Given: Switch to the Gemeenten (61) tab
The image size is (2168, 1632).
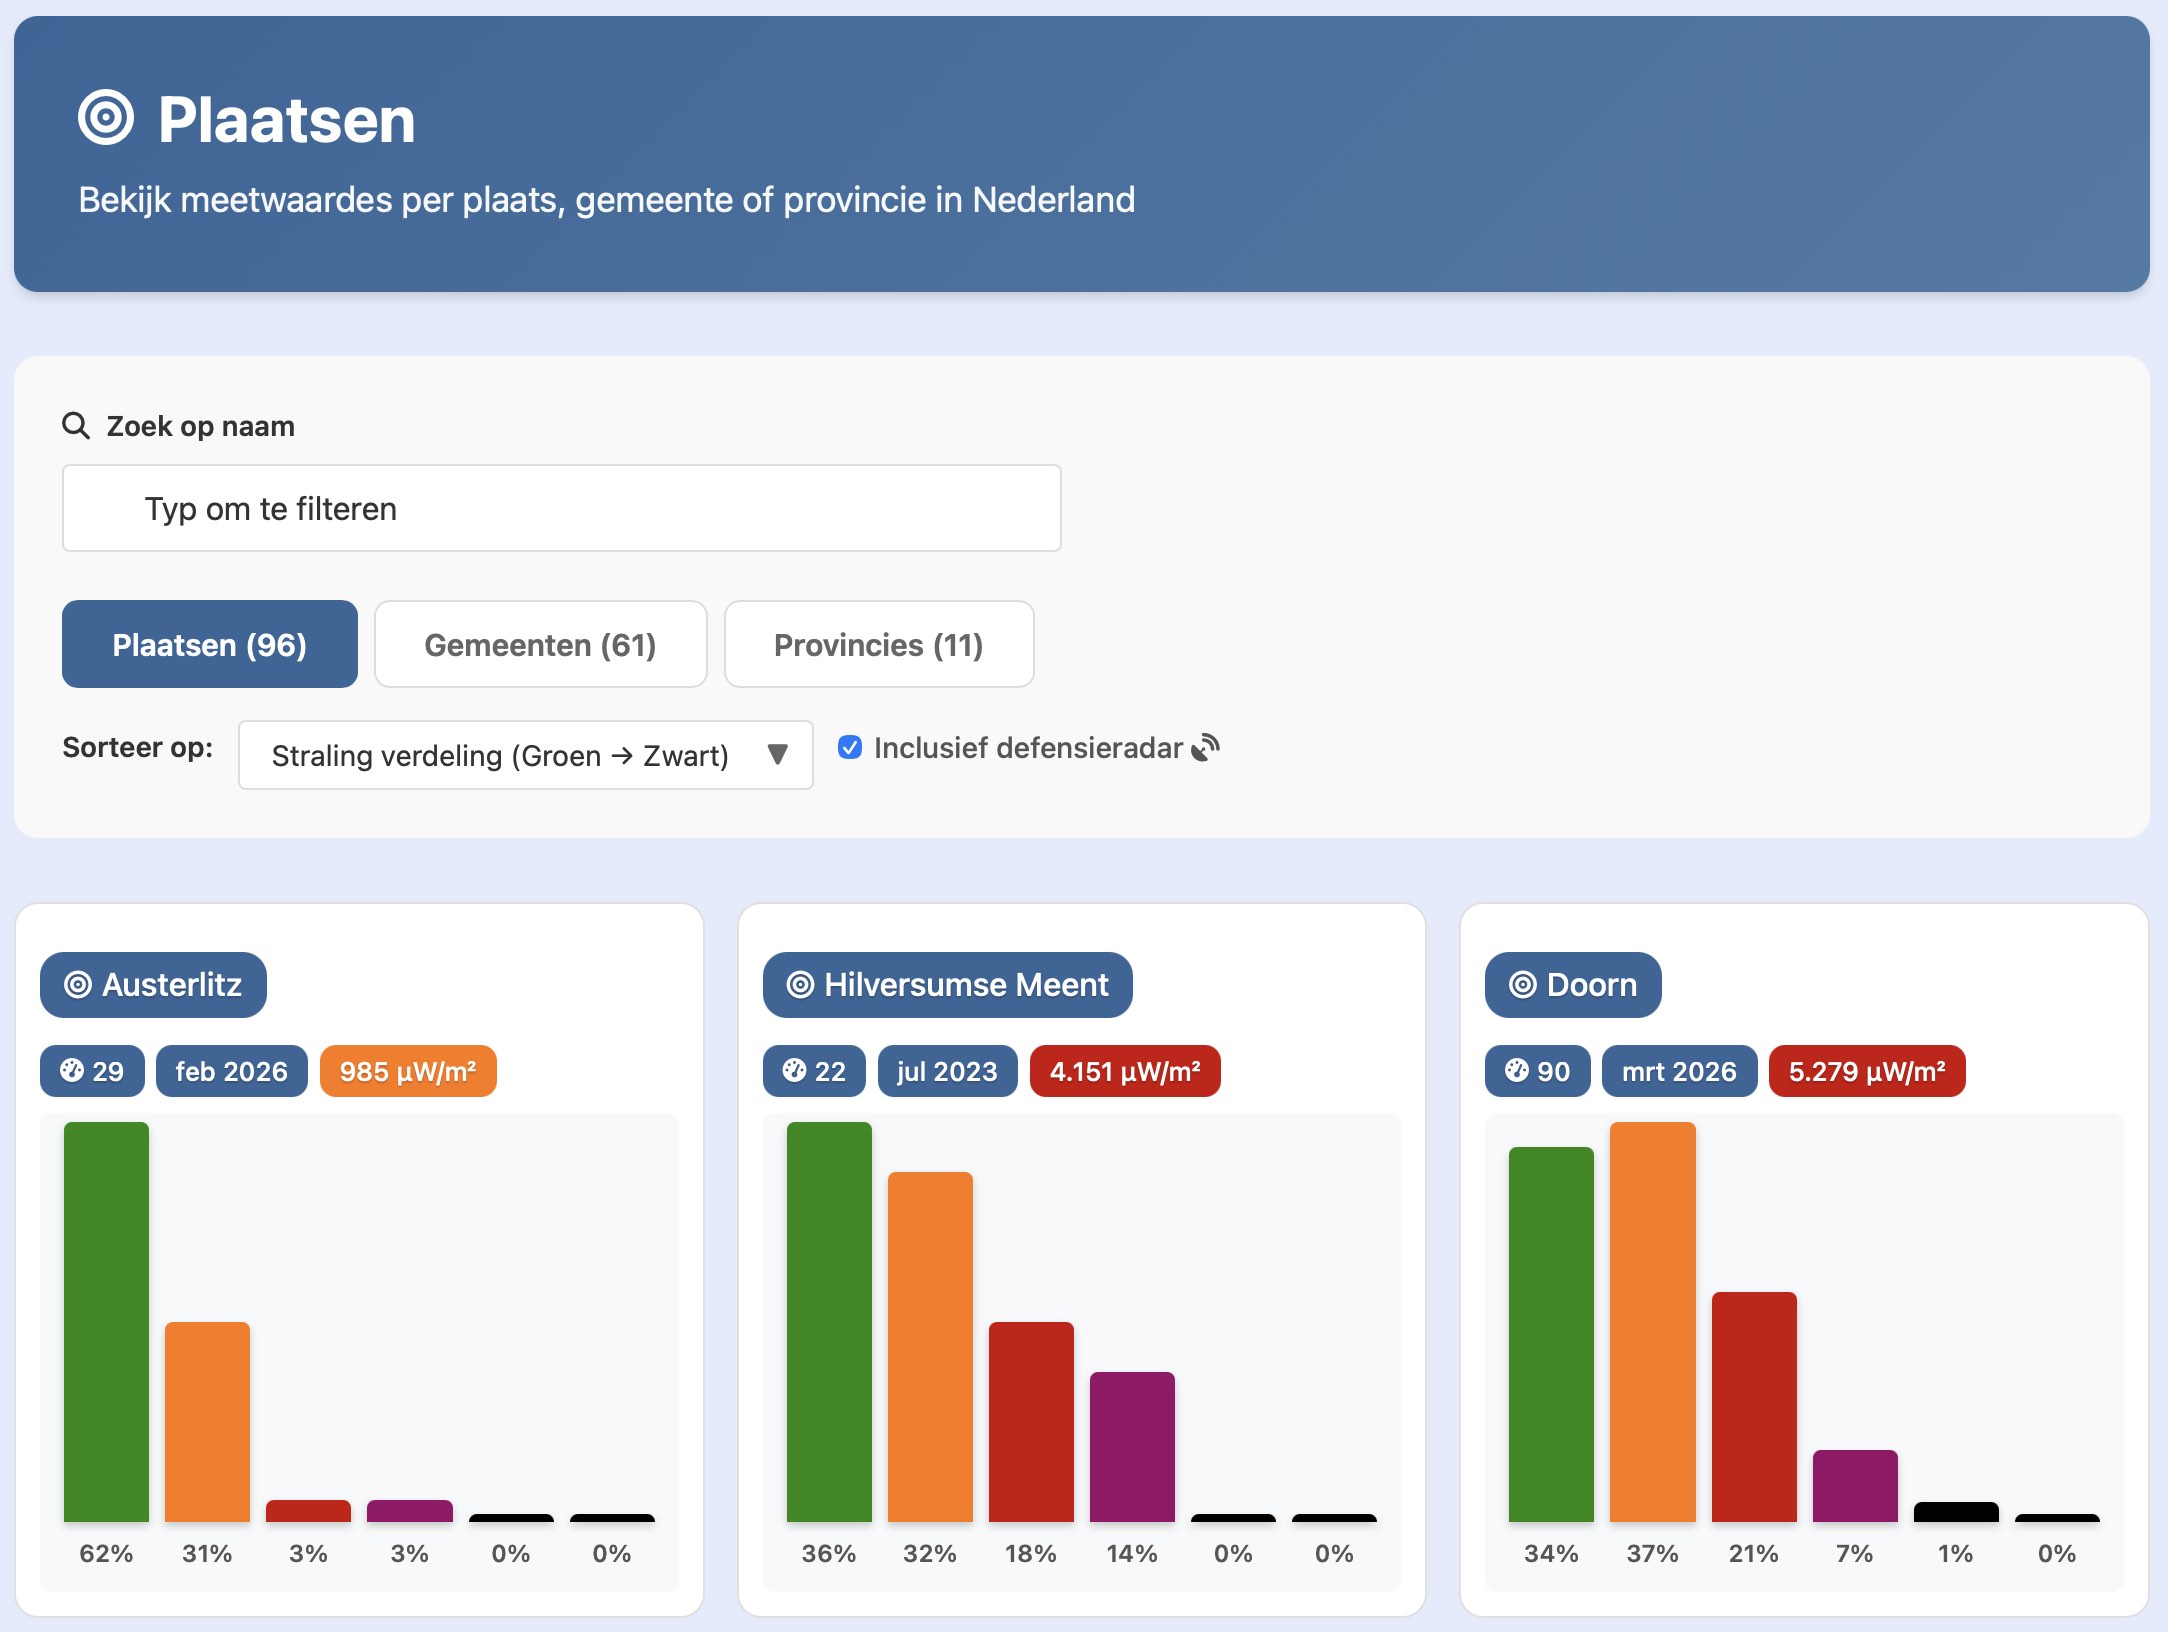Looking at the screenshot, I should coord(540,645).
